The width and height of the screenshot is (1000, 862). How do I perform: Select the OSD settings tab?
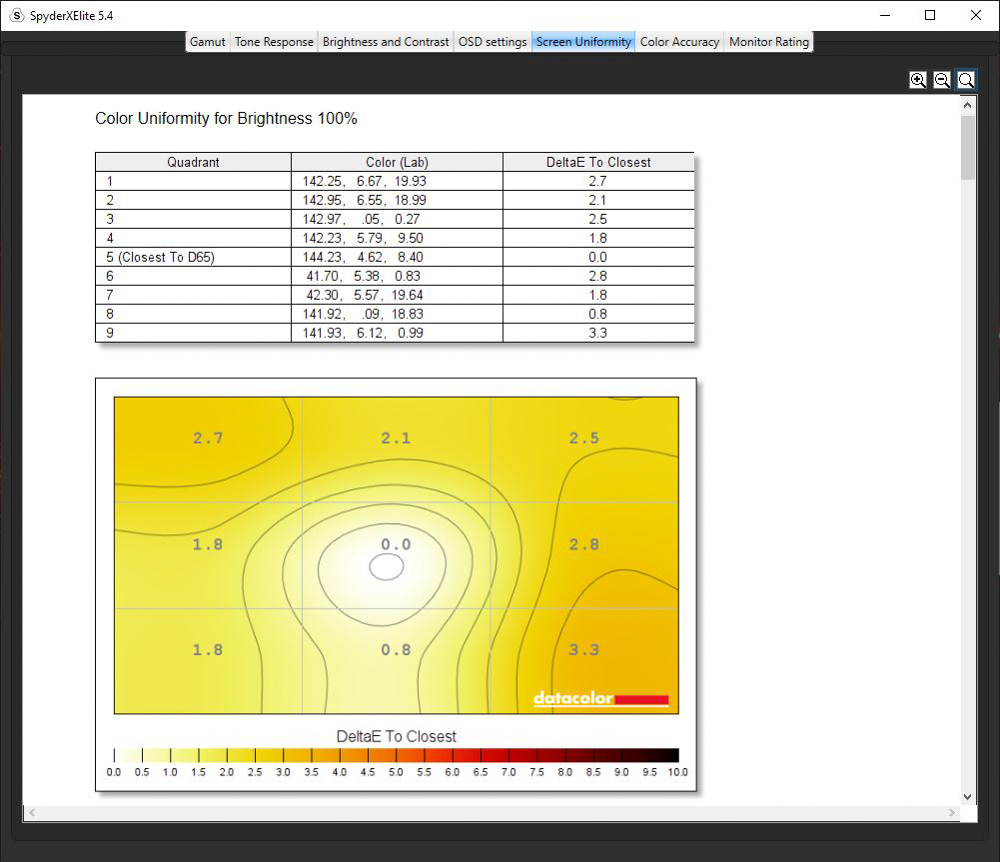pyautogui.click(x=492, y=42)
